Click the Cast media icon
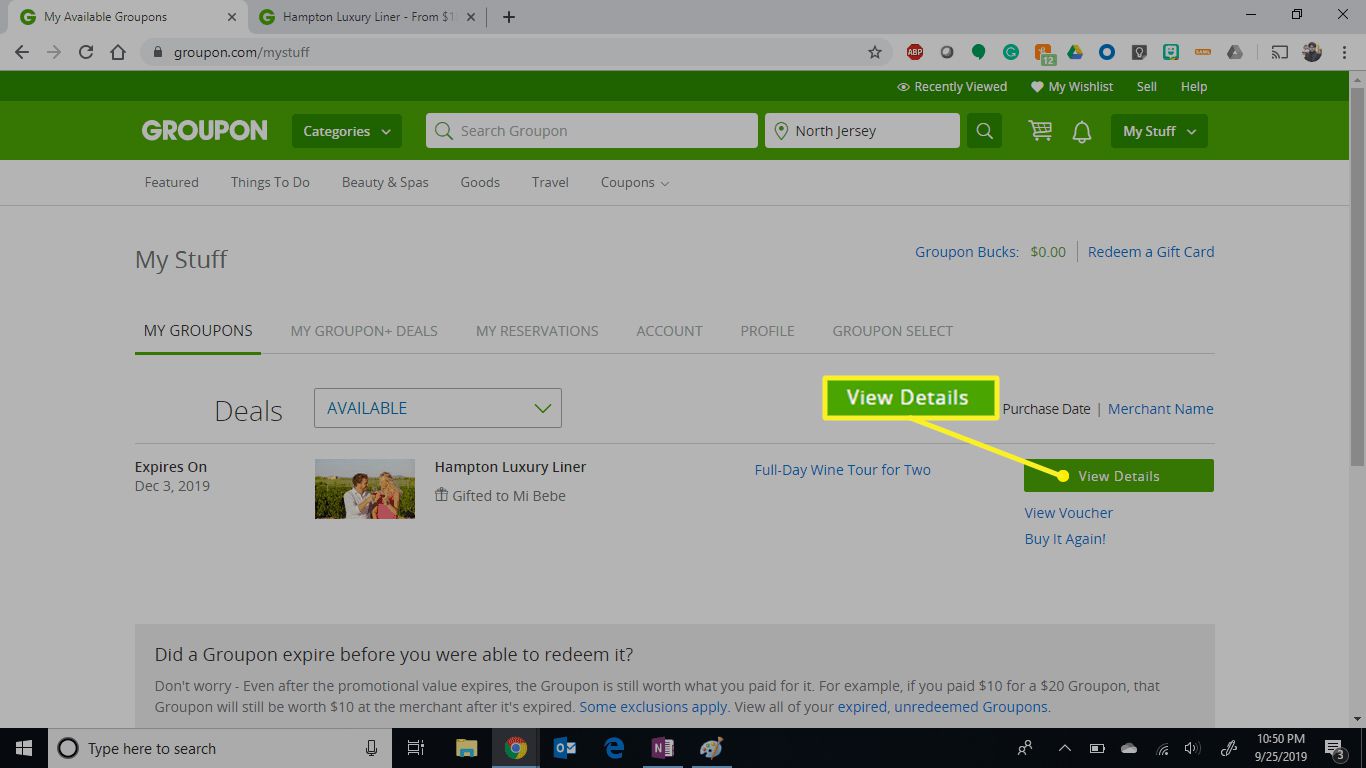1366x768 pixels. 1280,52
